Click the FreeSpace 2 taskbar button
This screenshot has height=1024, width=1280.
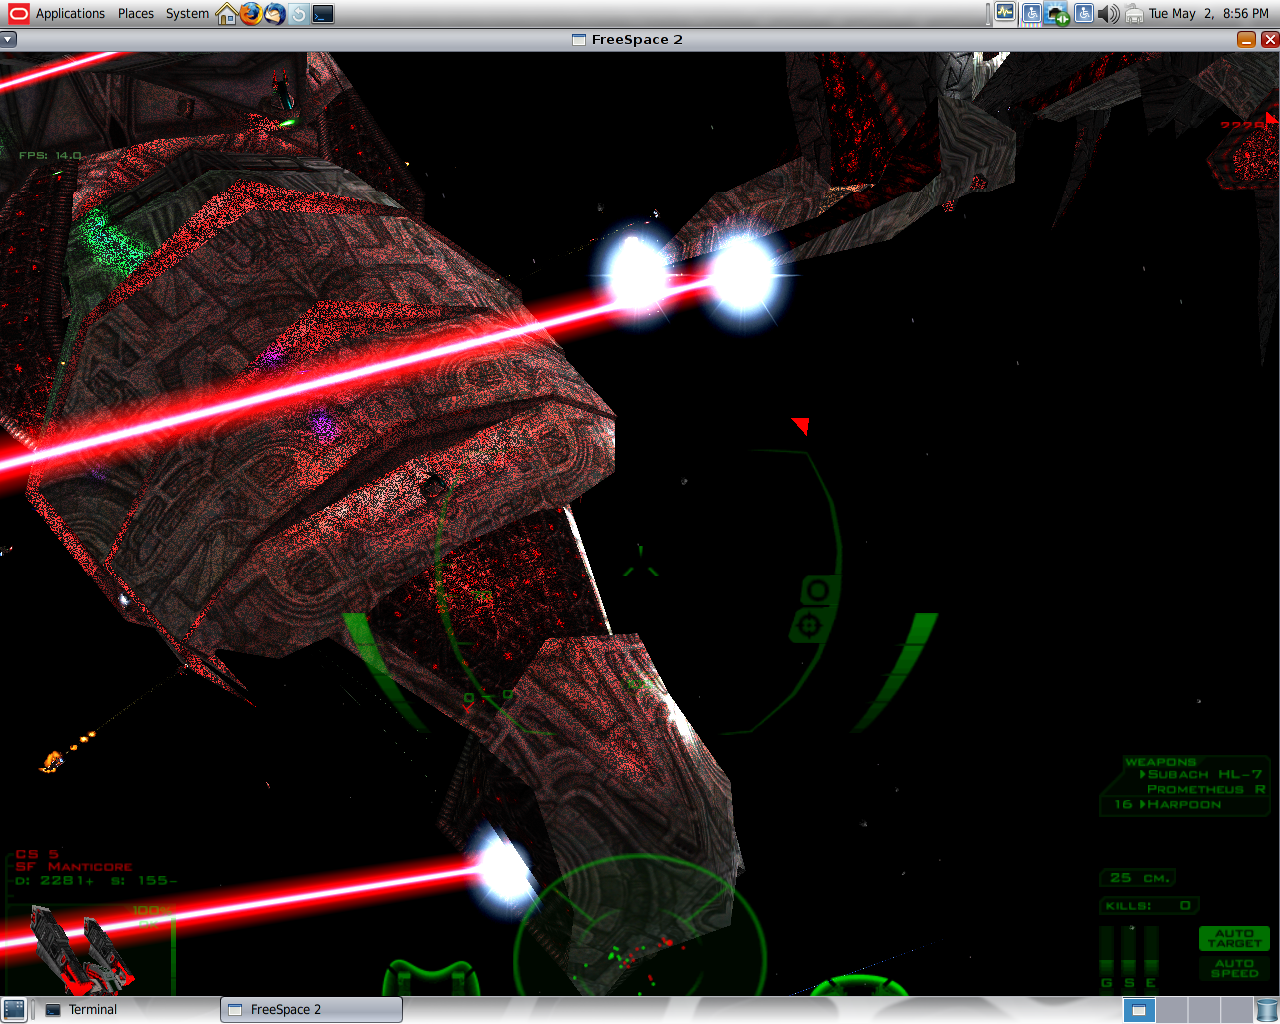311,1010
